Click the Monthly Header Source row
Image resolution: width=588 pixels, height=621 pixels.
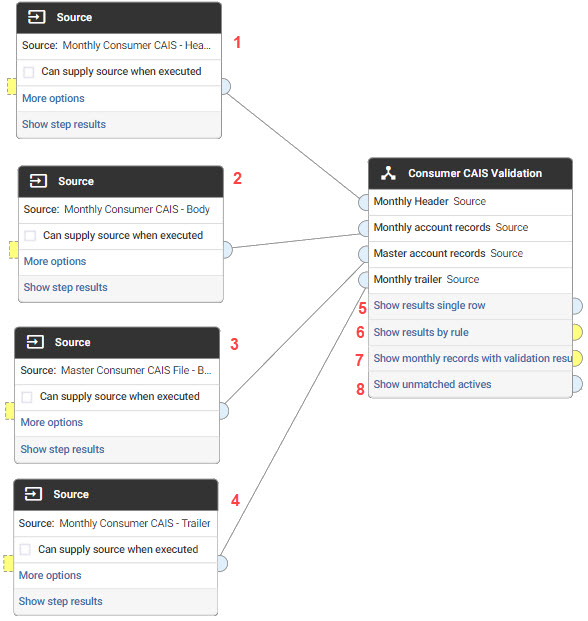[470, 202]
